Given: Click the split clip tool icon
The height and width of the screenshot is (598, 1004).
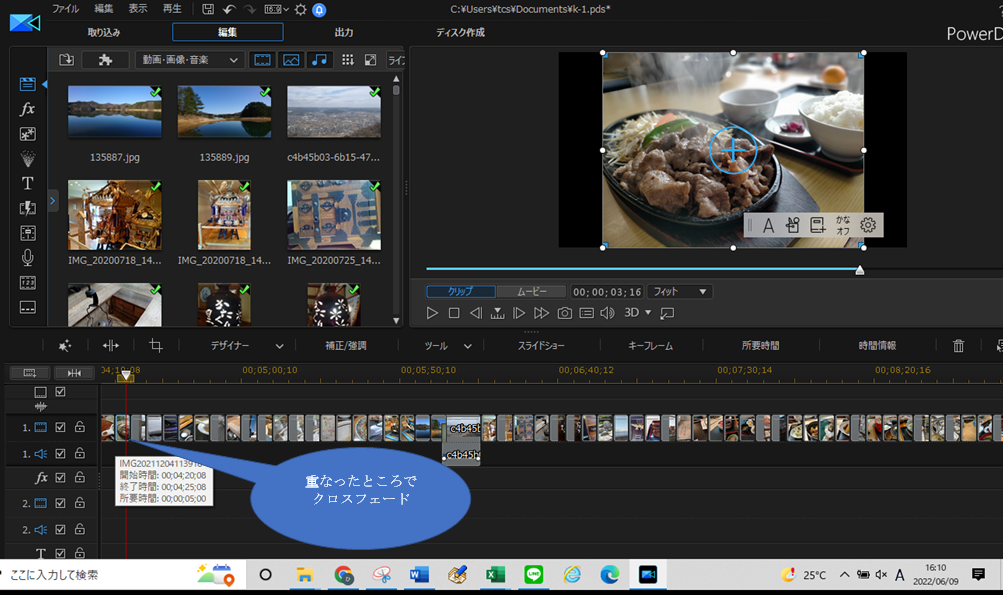Looking at the screenshot, I should (x=110, y=346).
